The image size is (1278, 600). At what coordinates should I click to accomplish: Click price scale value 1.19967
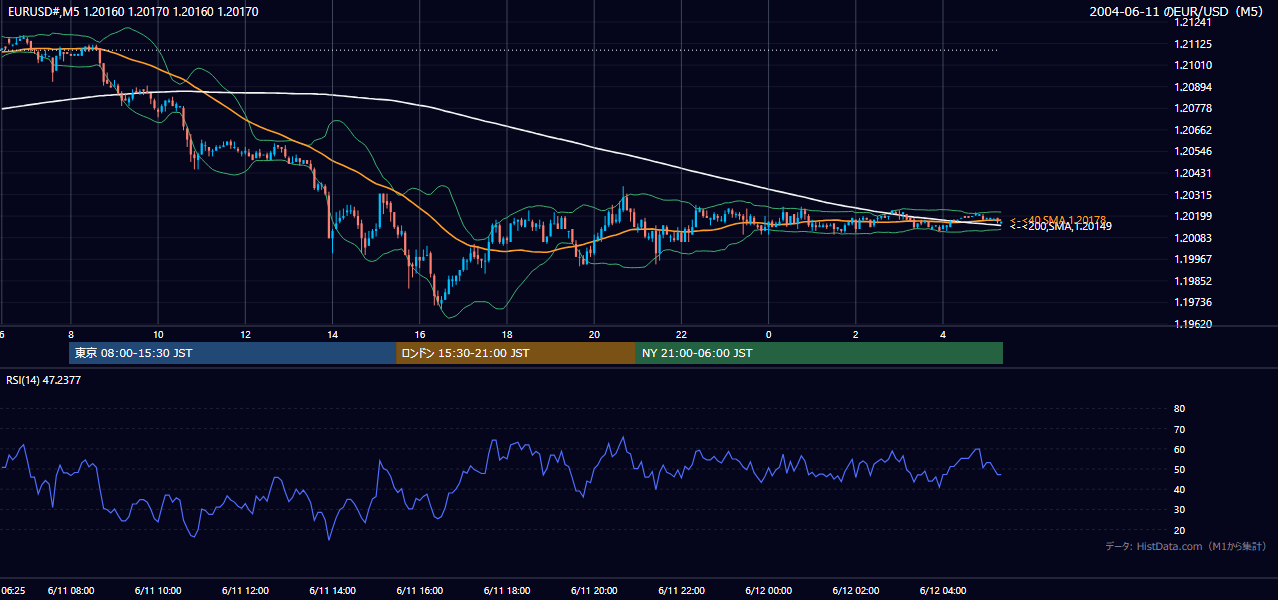[1193, 259]
